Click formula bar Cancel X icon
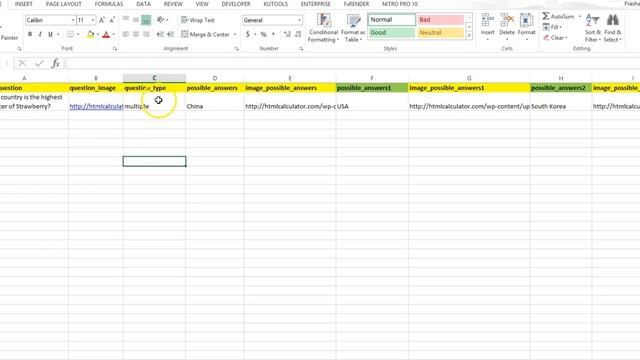 (22, 63)
